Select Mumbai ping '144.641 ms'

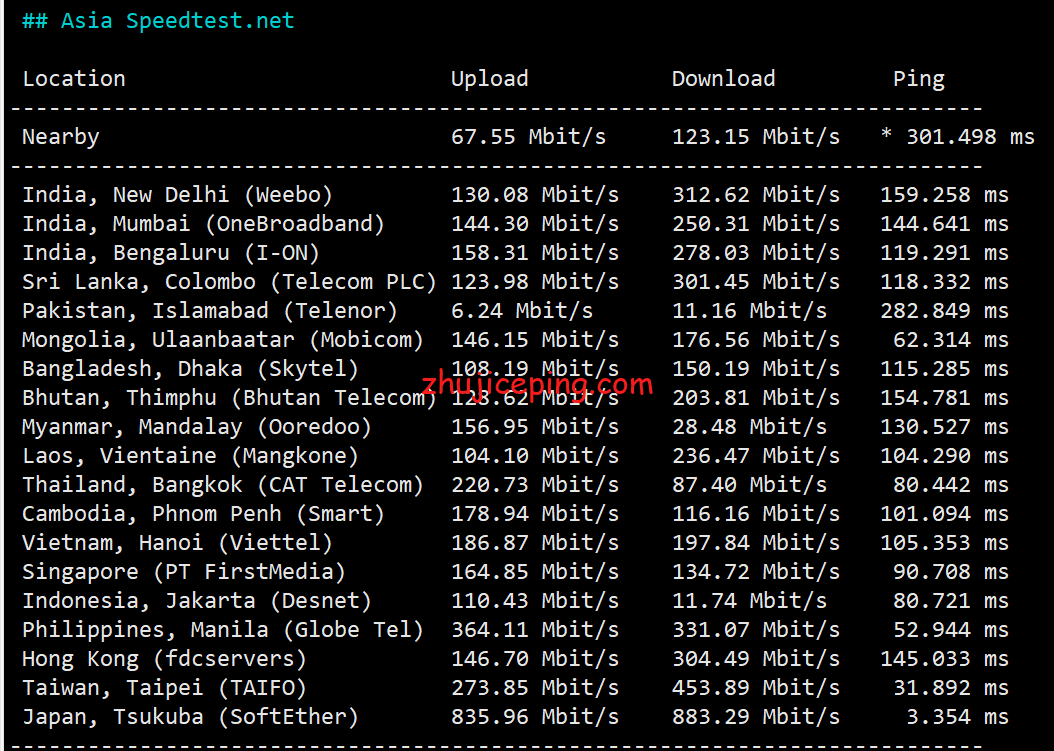(944, 224)
